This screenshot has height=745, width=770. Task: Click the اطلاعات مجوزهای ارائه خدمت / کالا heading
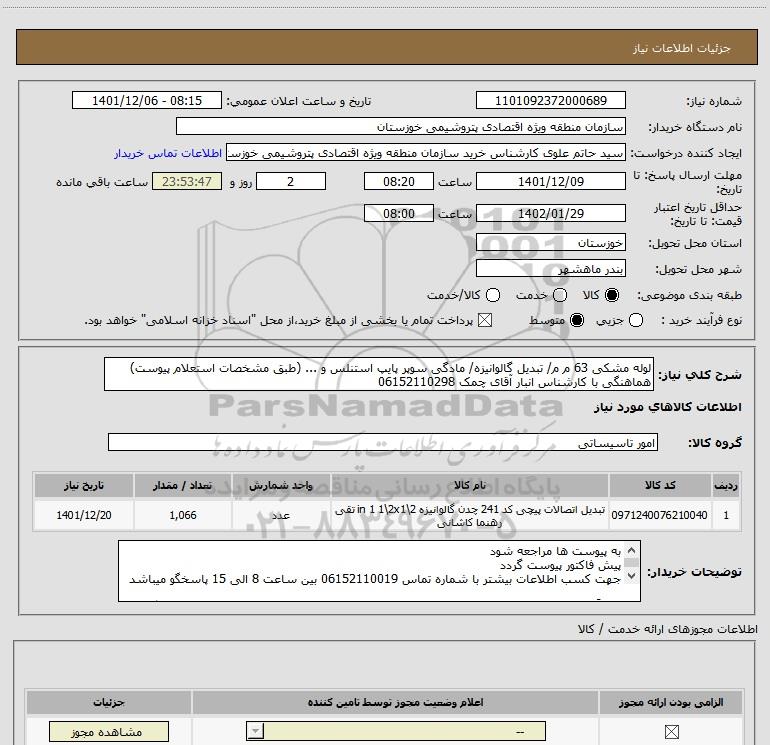pyautogui.click(x=667, y=629)
